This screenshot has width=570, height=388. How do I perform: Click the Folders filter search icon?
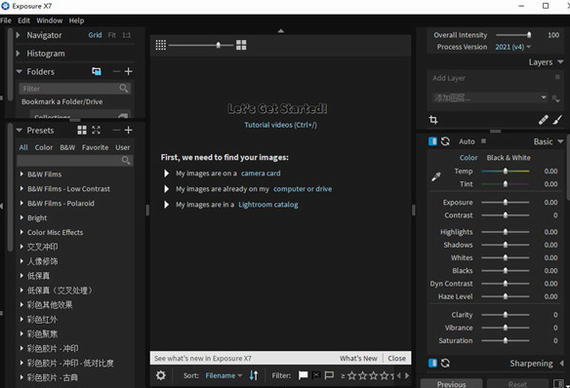coord(124,88)
